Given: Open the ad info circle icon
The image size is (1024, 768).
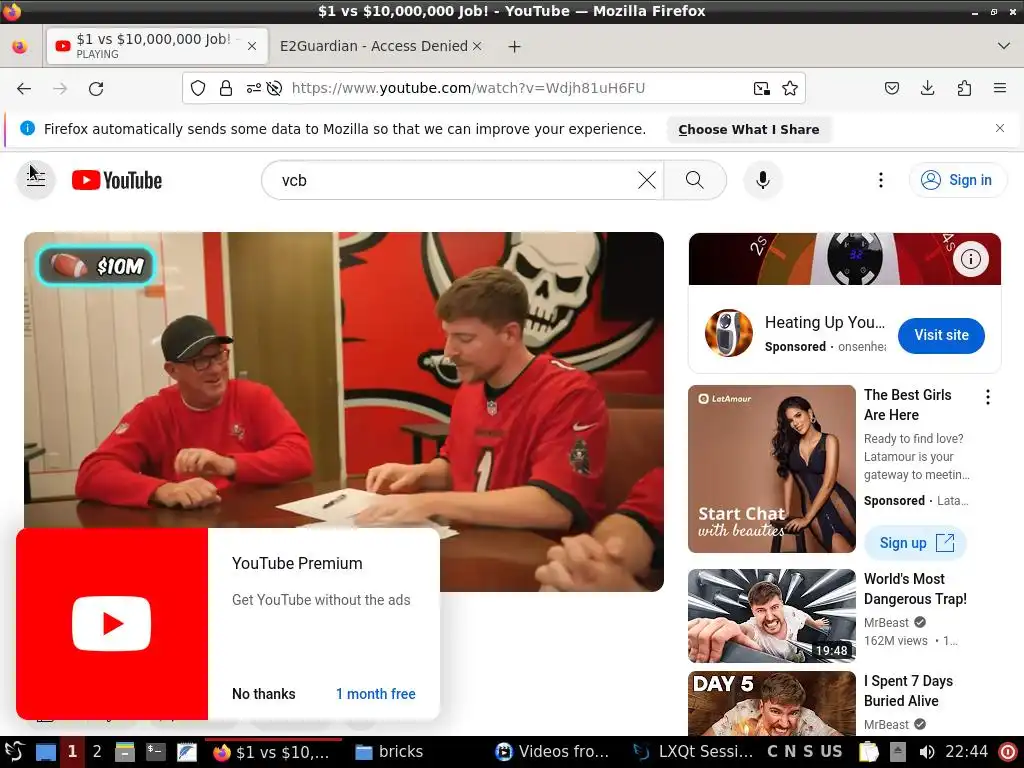Looking at the screenshot, I should (970, 259).
